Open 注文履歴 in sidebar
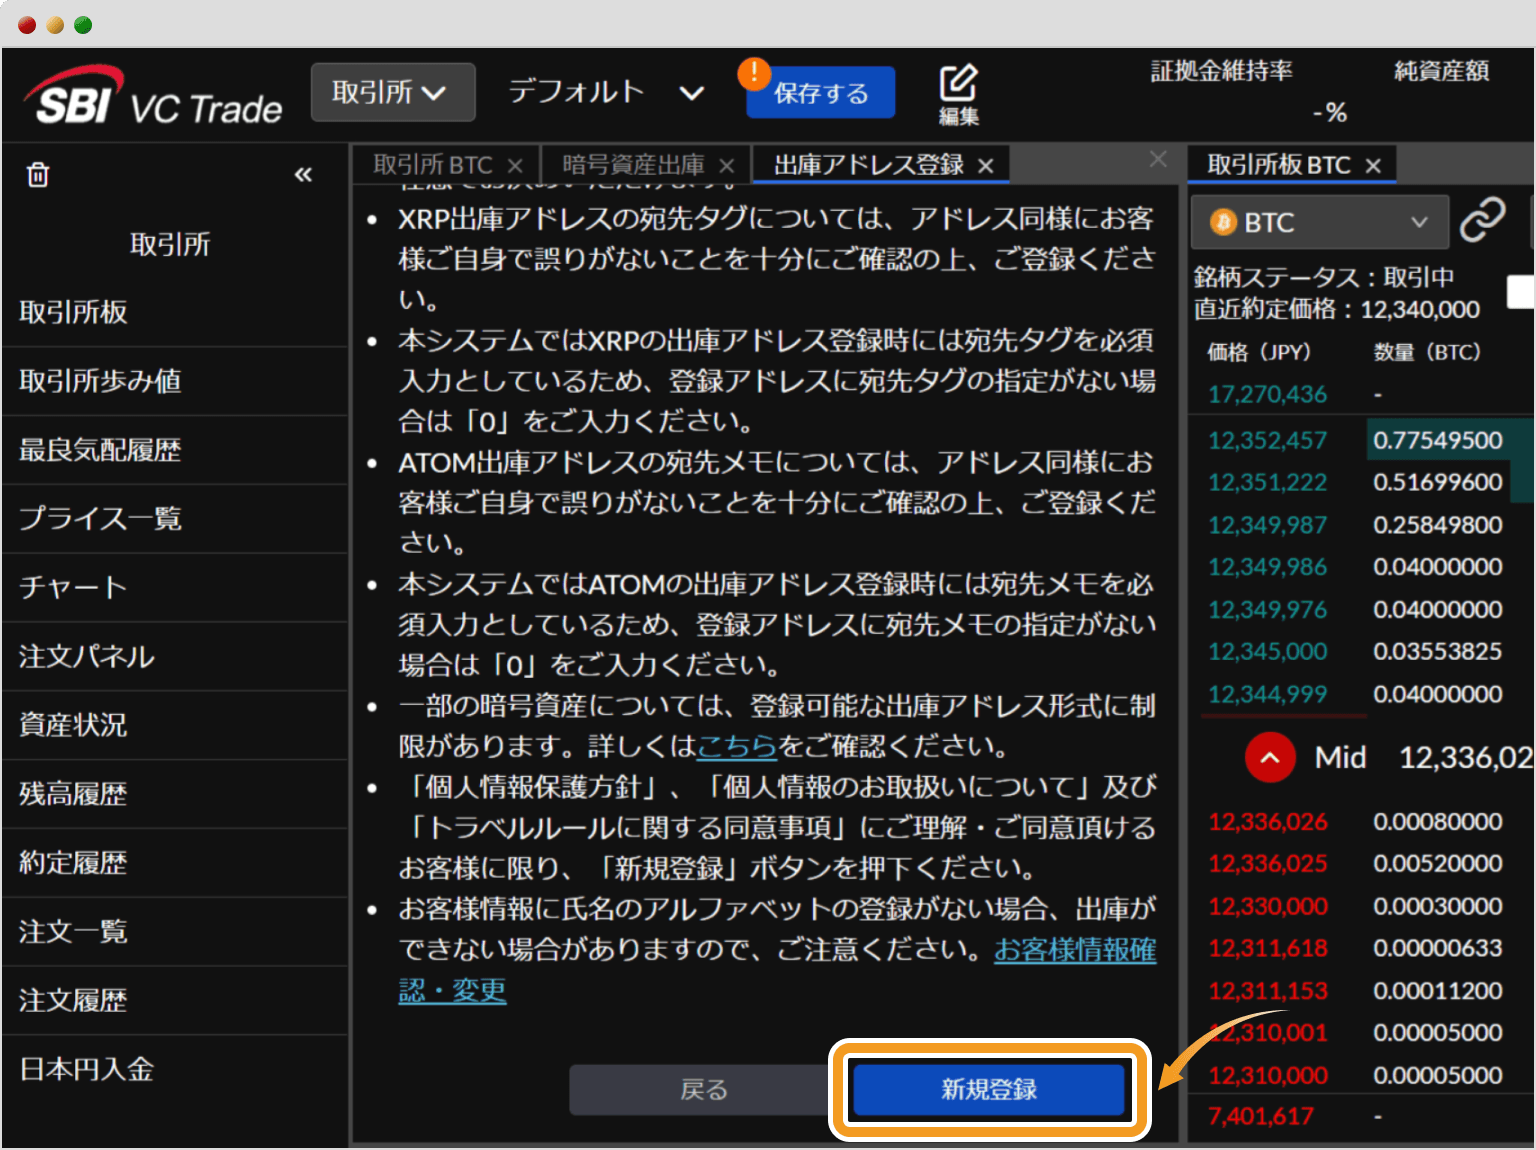Viewport: 1536px width, 1150px height. pyautogui.click(x=175, y=1000)
